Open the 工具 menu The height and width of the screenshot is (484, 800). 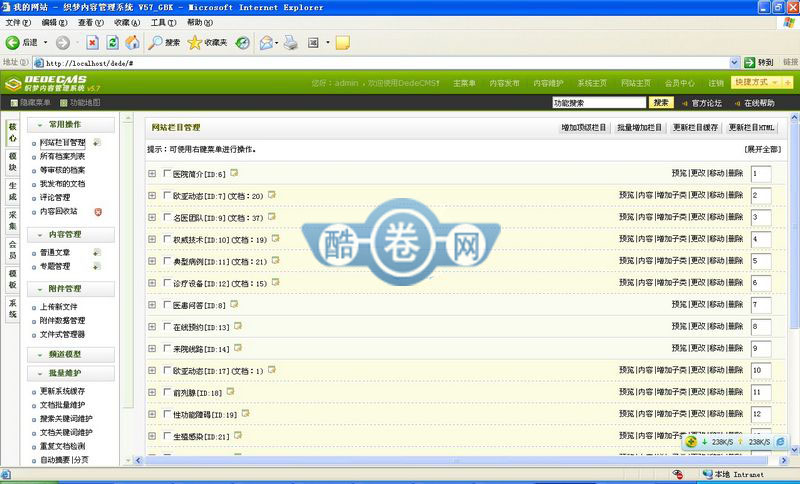click(163, 22)
